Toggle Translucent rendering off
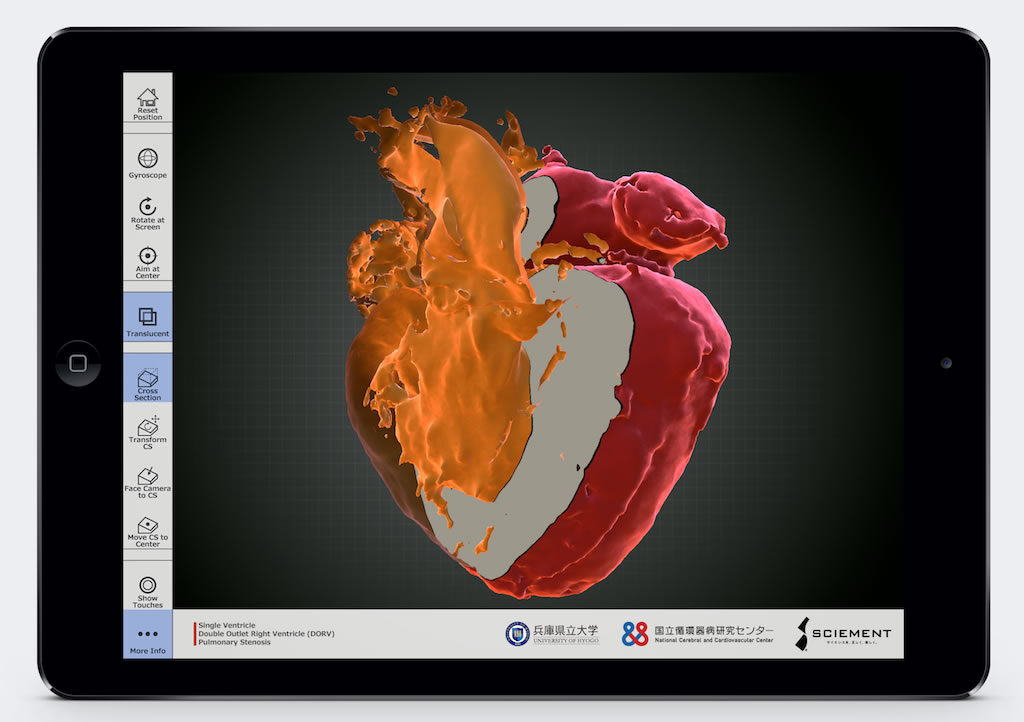1024x722 pixels. [147, 318]
